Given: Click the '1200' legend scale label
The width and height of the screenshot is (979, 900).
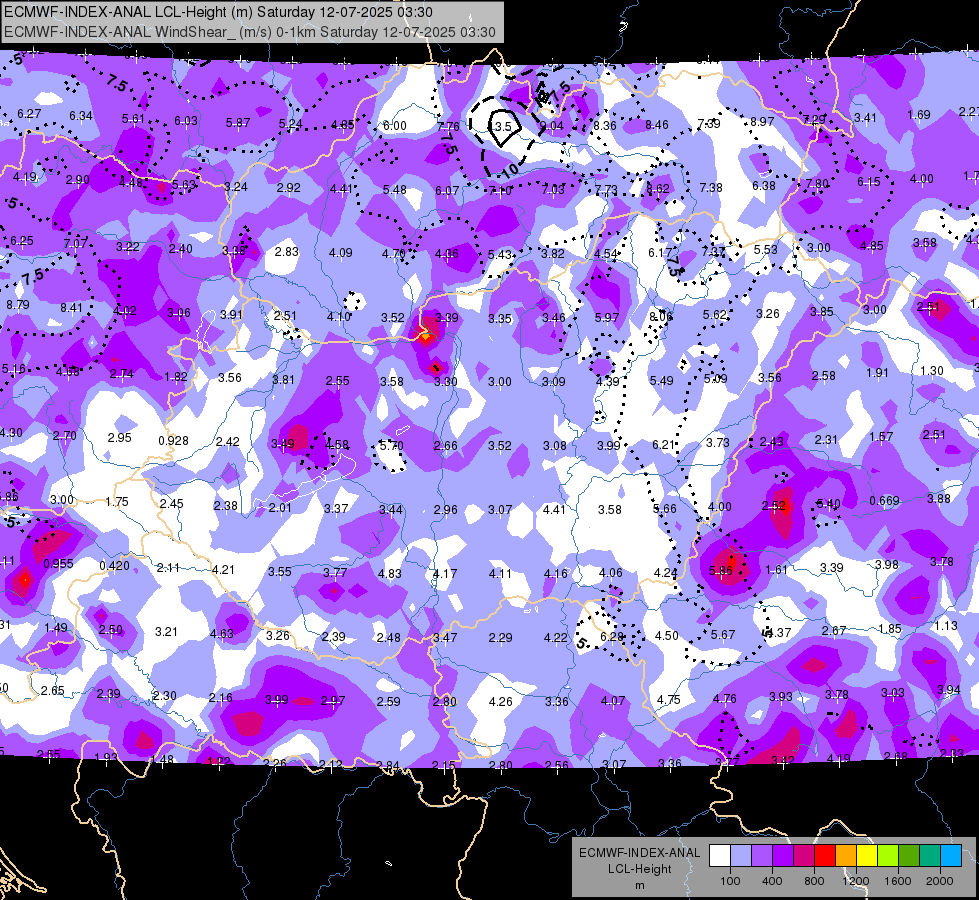Looking at the screenshot, I should (855, 881).
